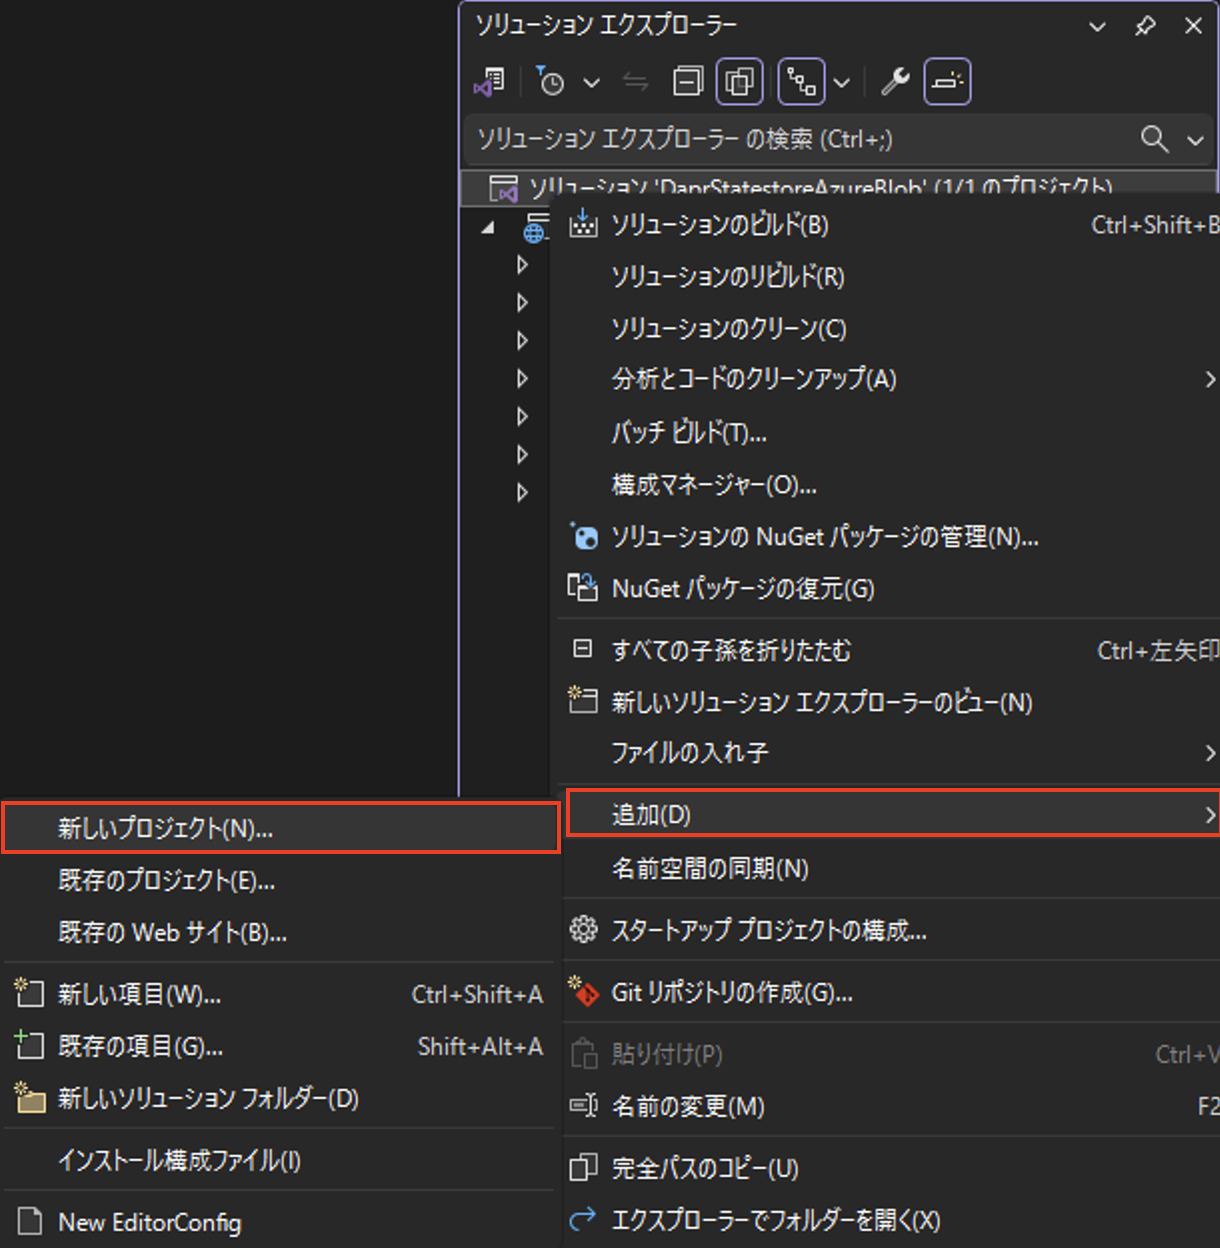Click the gear icon for startup project settings
Screen dimensions: 1220x1248
tap(583, 930)
